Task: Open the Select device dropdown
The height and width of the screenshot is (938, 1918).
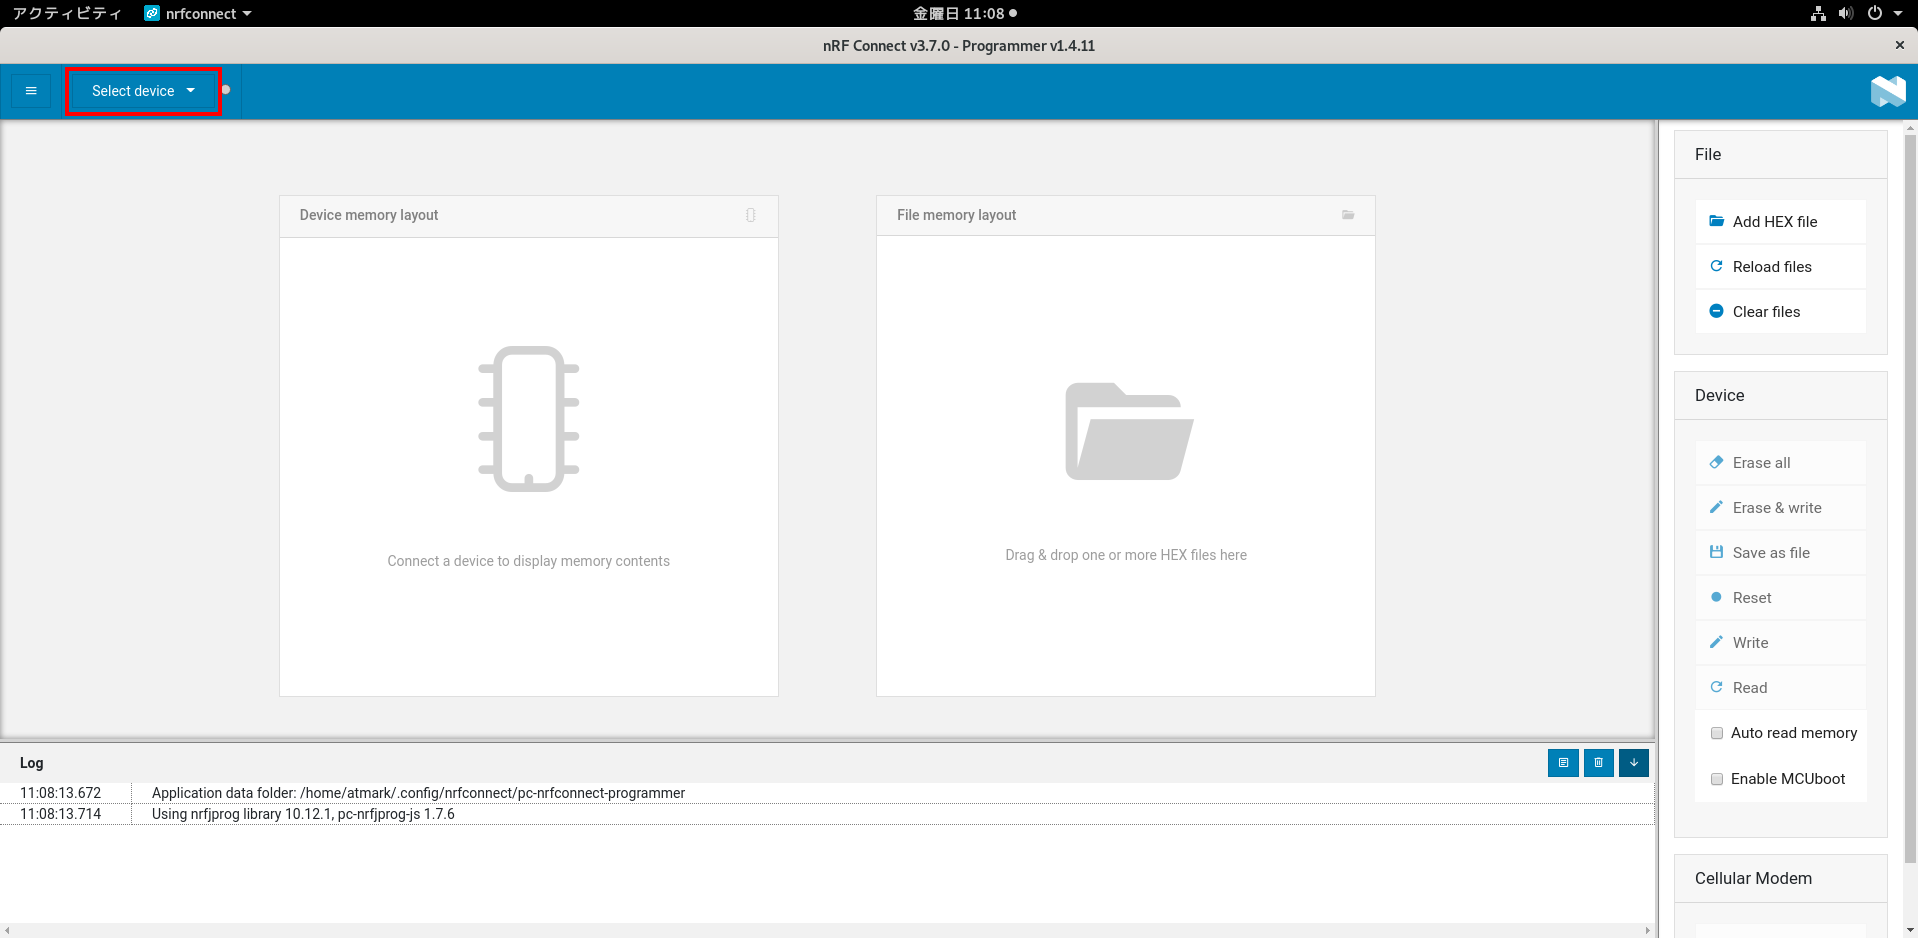Action: [x=143, y=91]
